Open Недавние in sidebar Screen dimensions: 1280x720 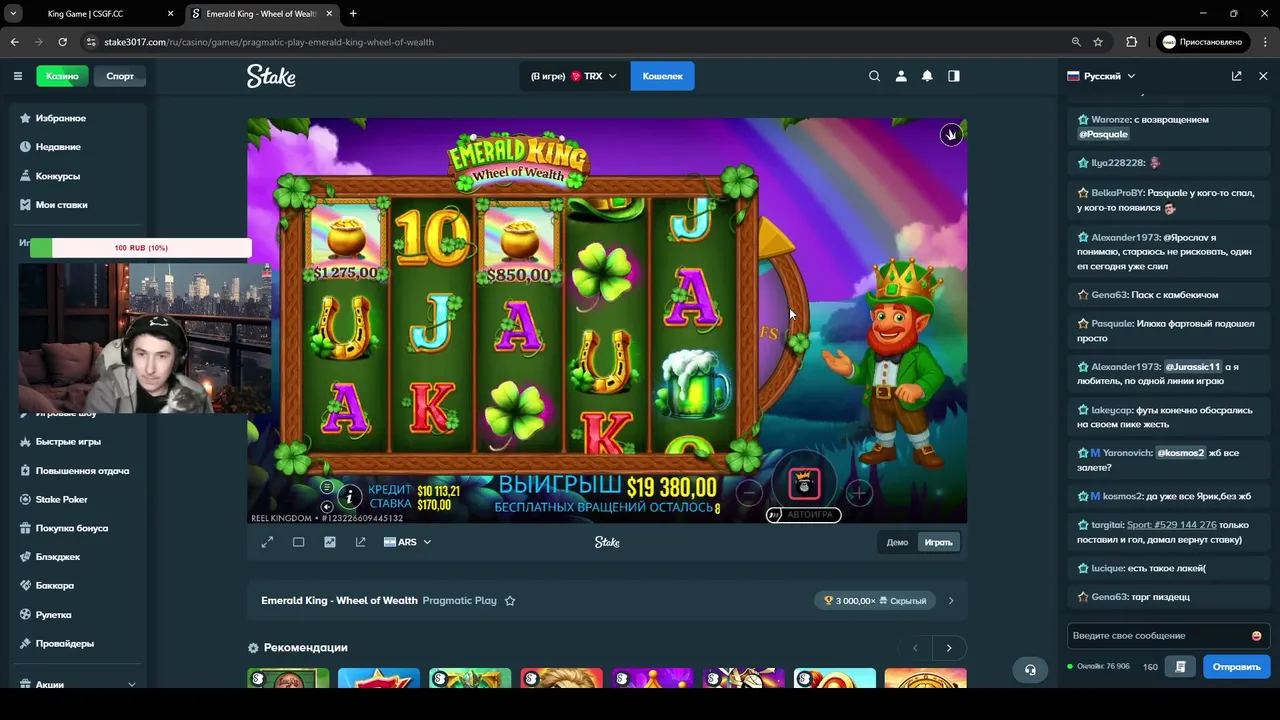(x=78, y=147)
